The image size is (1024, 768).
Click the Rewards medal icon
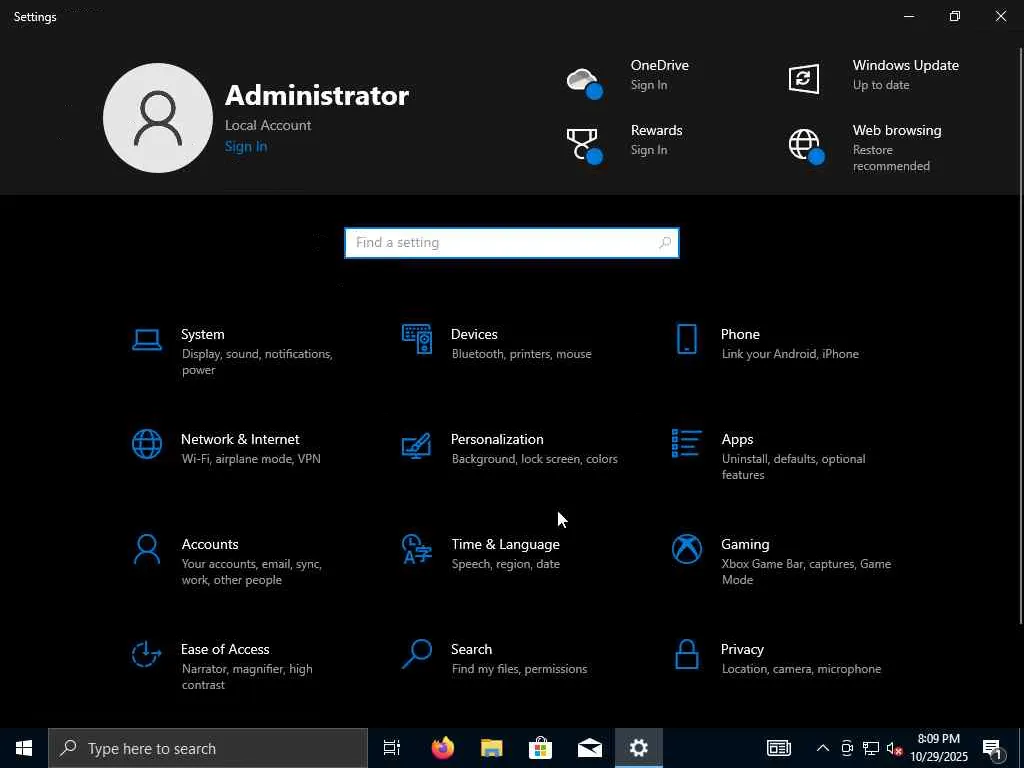[584, 146]
